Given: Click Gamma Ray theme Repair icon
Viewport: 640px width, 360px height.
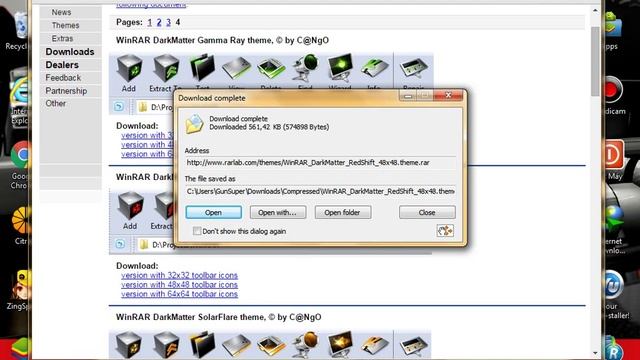Looking at the screenshot, I should point(413,69).
